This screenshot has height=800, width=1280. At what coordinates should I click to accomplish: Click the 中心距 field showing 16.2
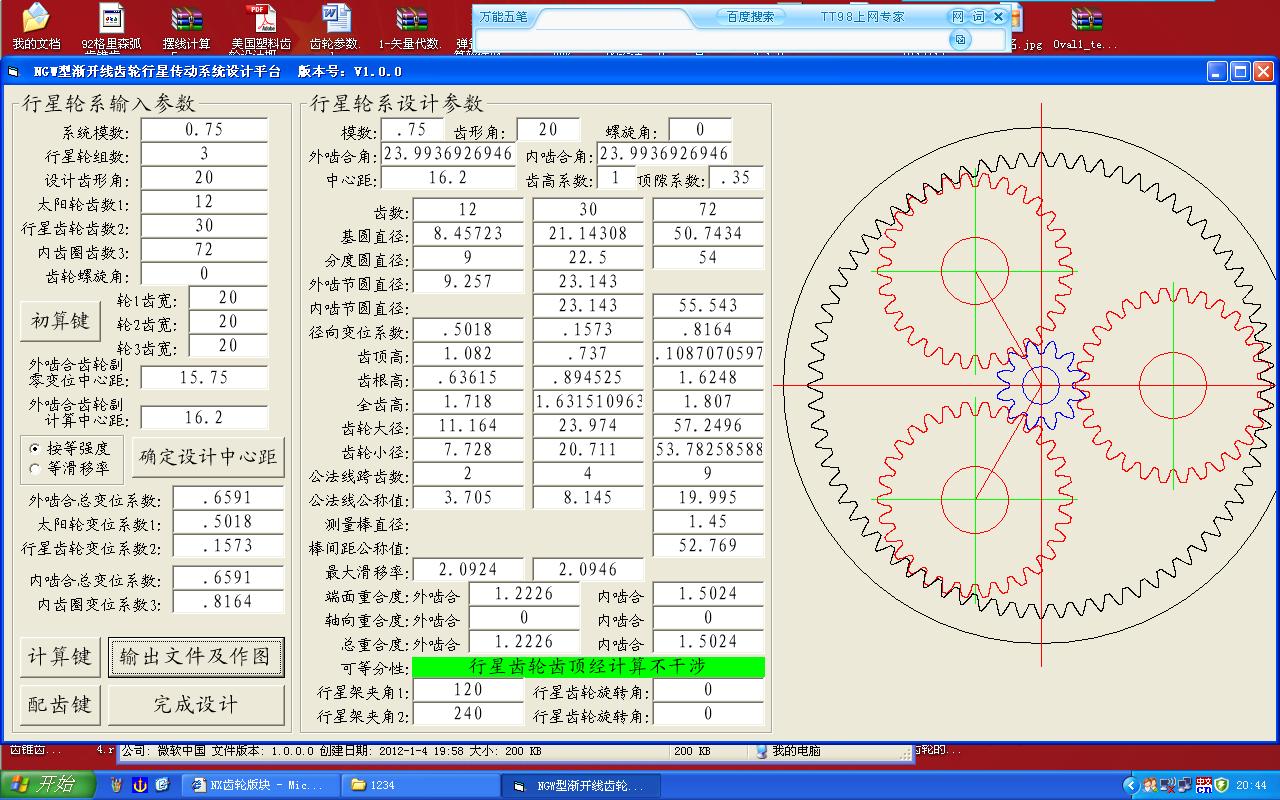[448, 178]
